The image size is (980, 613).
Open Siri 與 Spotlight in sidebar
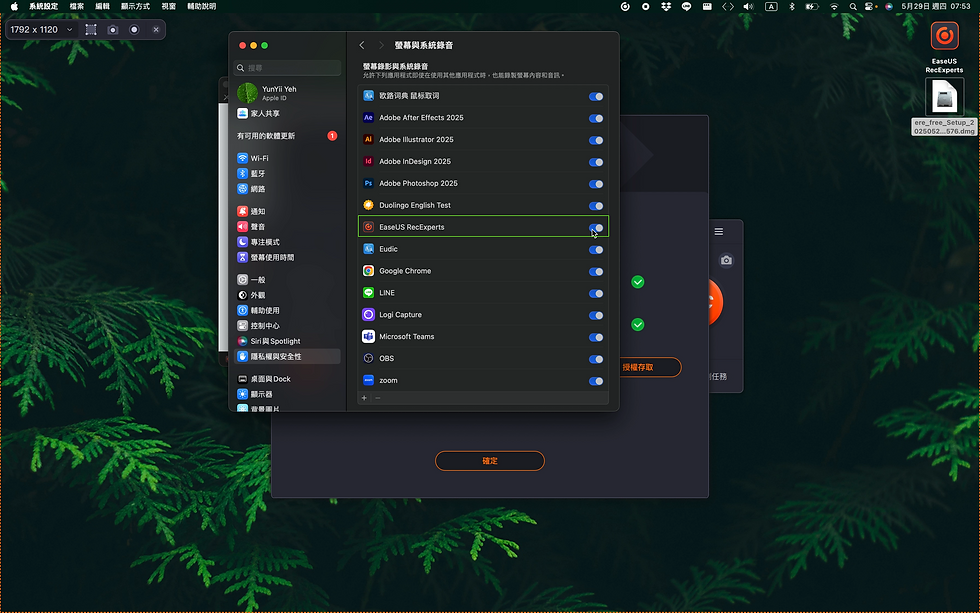(x=288, y=341)
